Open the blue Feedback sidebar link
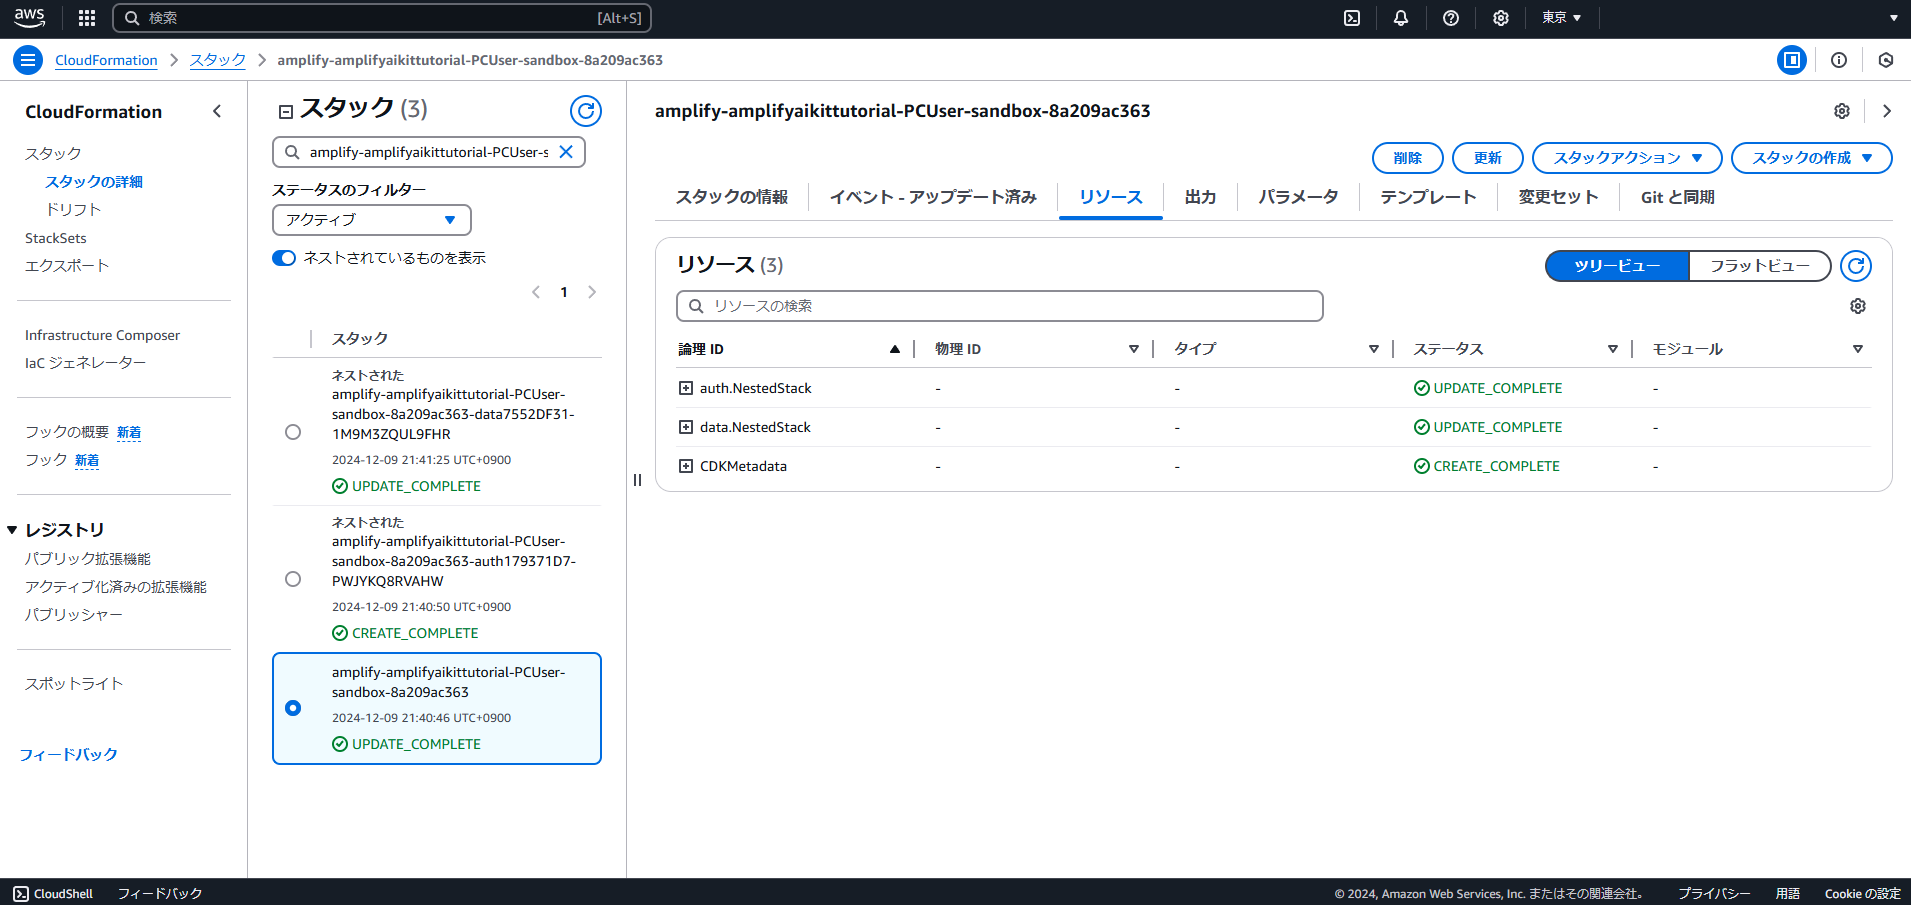This screenshot has height=905, width=1911. (69, 754)
